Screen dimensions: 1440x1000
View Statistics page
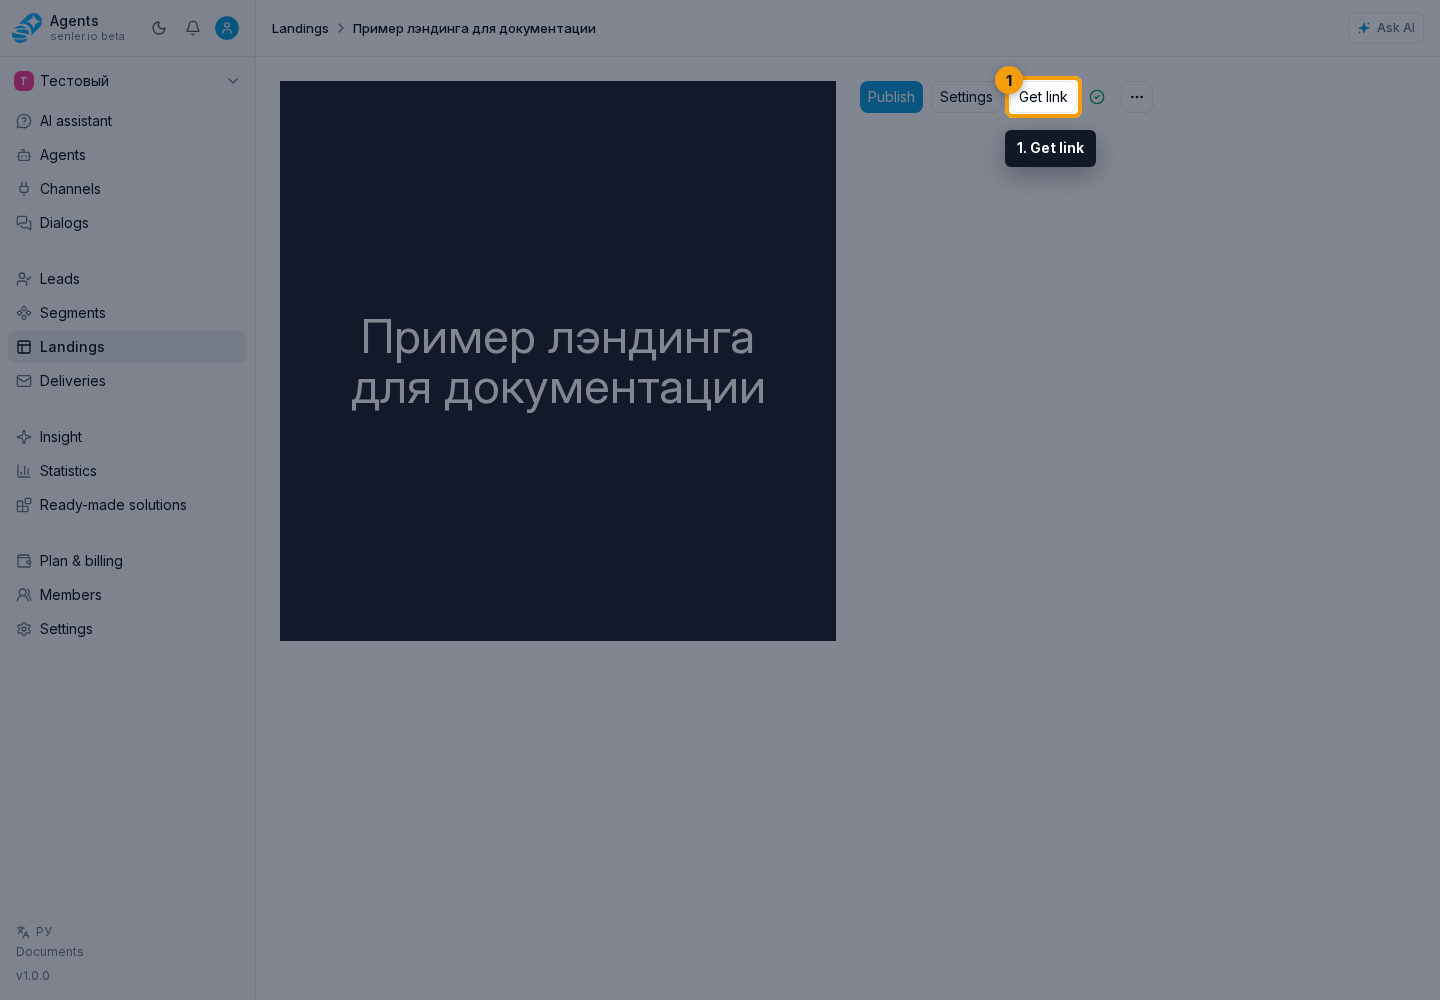[127, 471]
